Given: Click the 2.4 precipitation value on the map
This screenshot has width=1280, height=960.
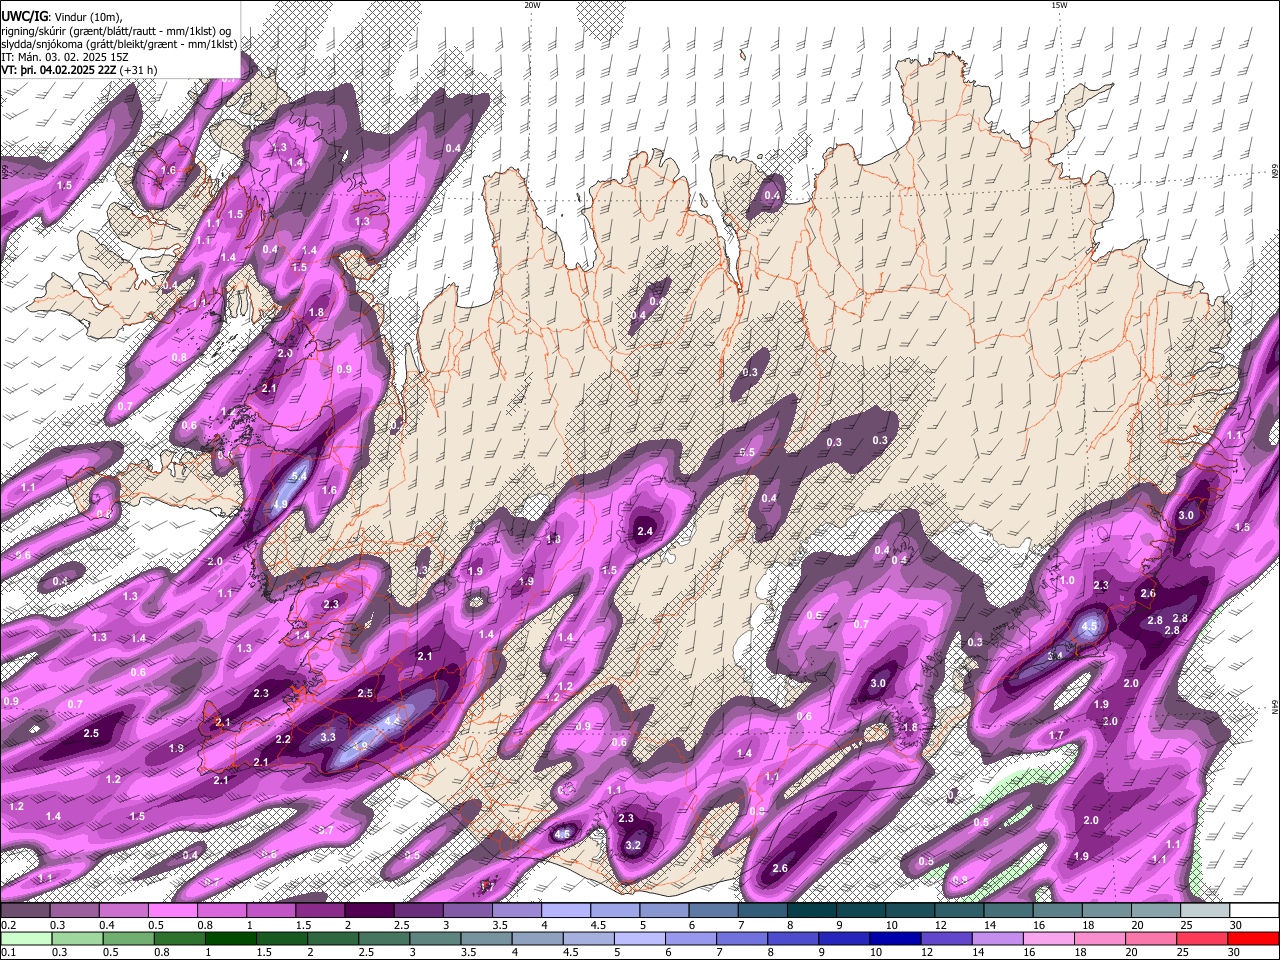Looking at the screenshot, I should click(645, 531).
